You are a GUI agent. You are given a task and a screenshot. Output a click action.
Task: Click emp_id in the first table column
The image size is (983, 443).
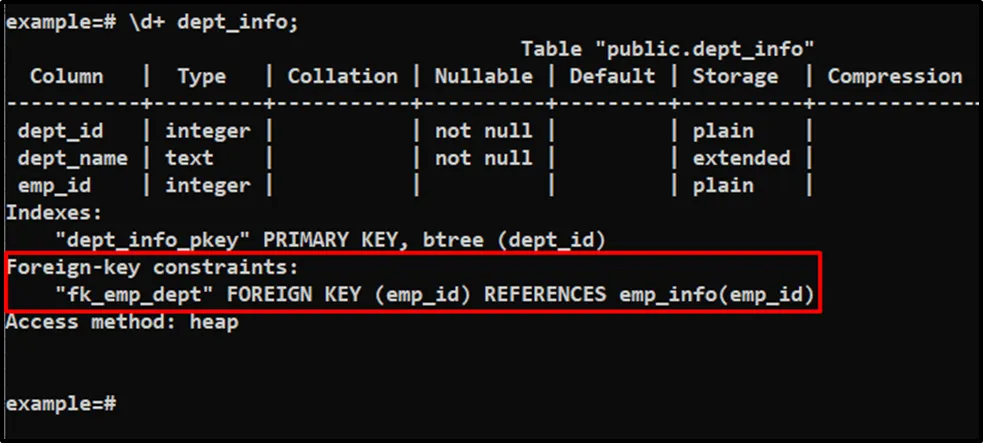53,185
